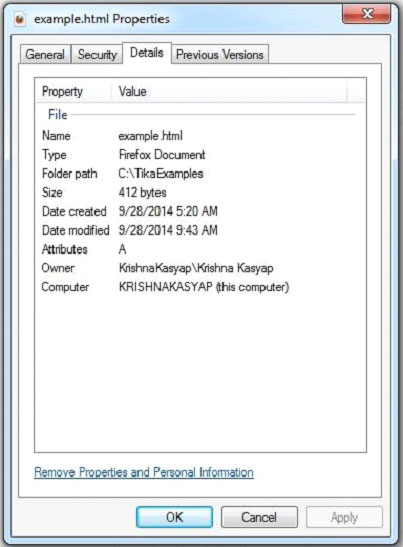The width and height of the screenshot is (403, 547).
Task: Click the KrishnaKasyap\Krishna Kasyap owner value
Action: tap(196, 268)
